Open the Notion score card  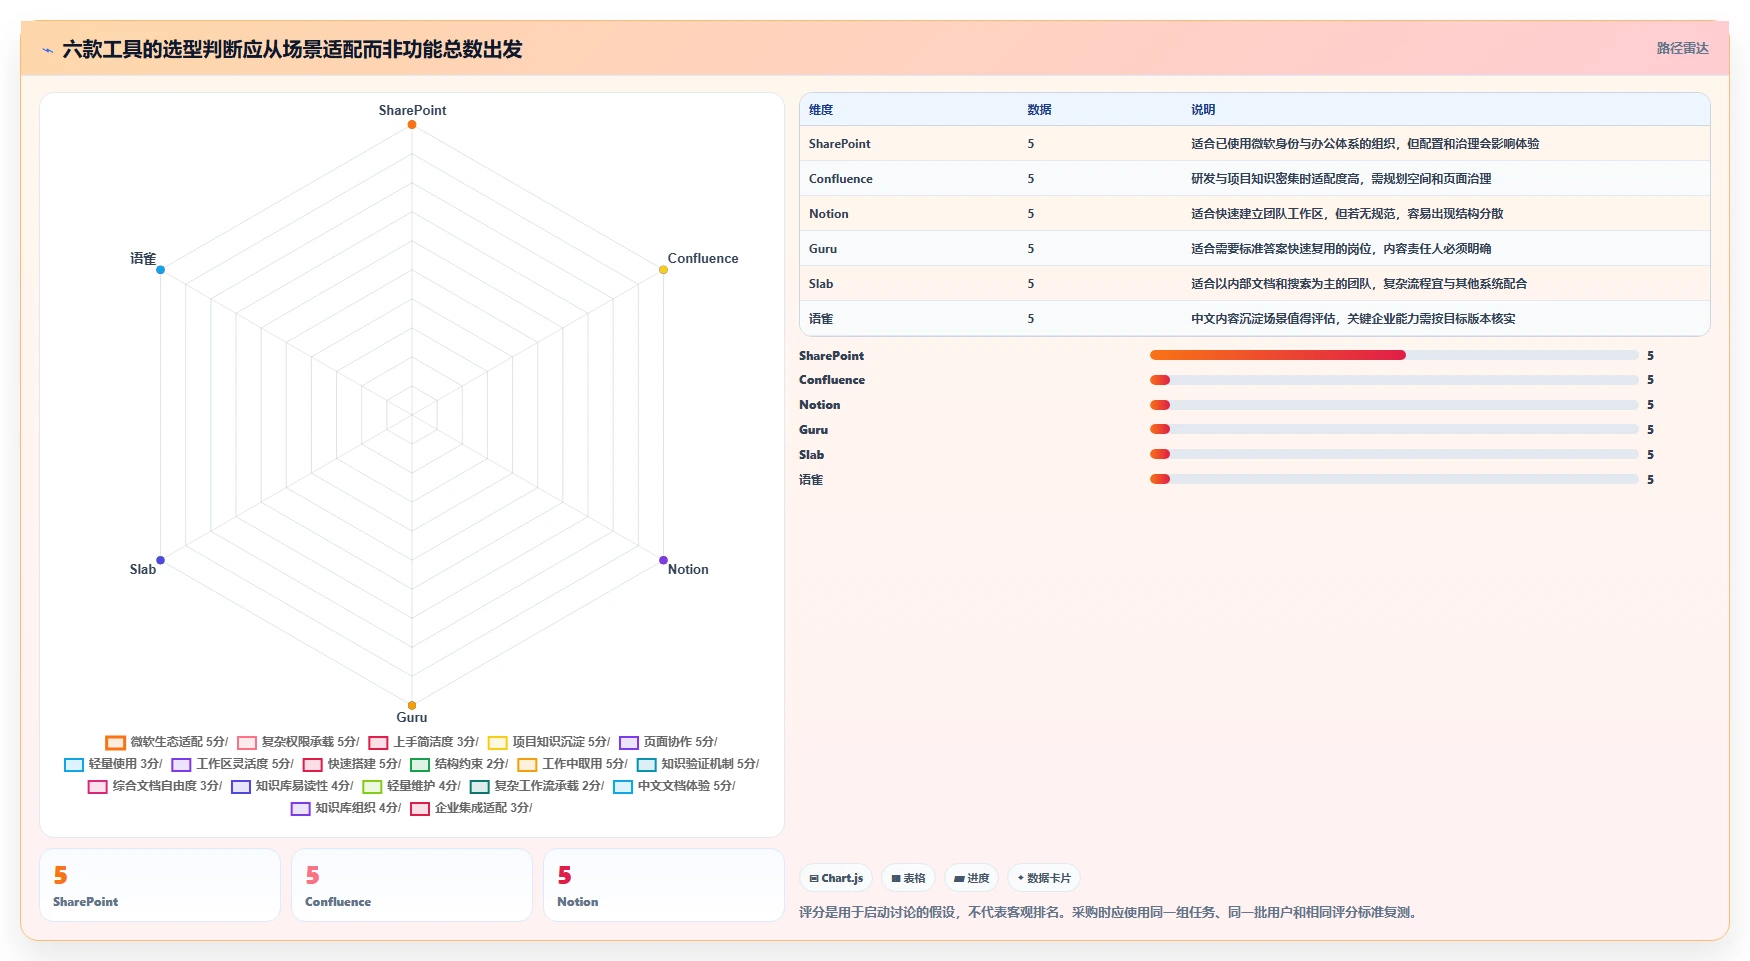click(x=664, y=885)
